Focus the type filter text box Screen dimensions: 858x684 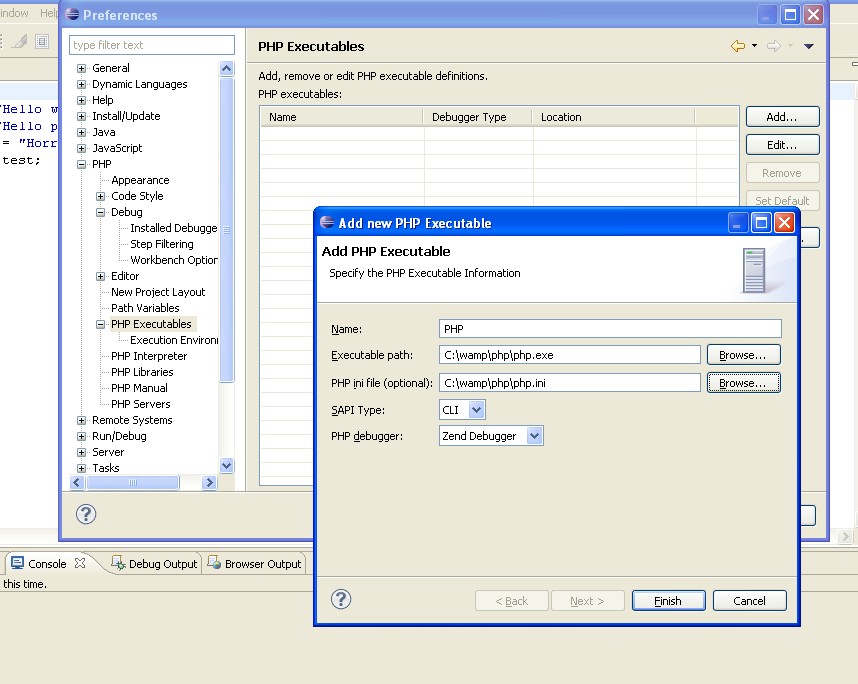click(x=152, y=45)
